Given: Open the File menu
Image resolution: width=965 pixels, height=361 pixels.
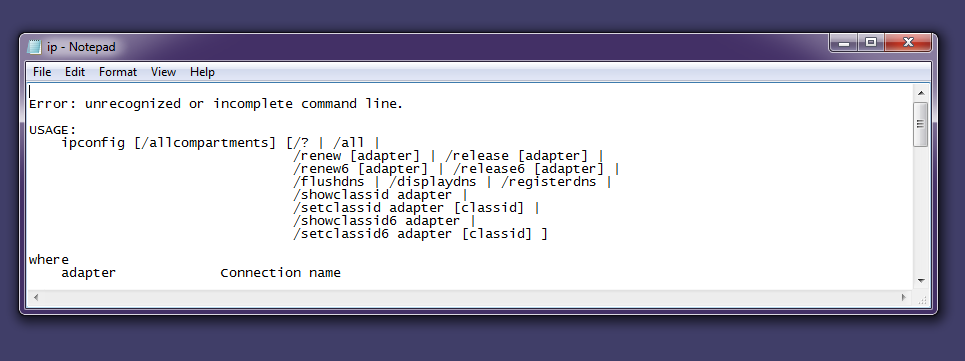Looking at the screenshot, I should (x=42, y=72).
